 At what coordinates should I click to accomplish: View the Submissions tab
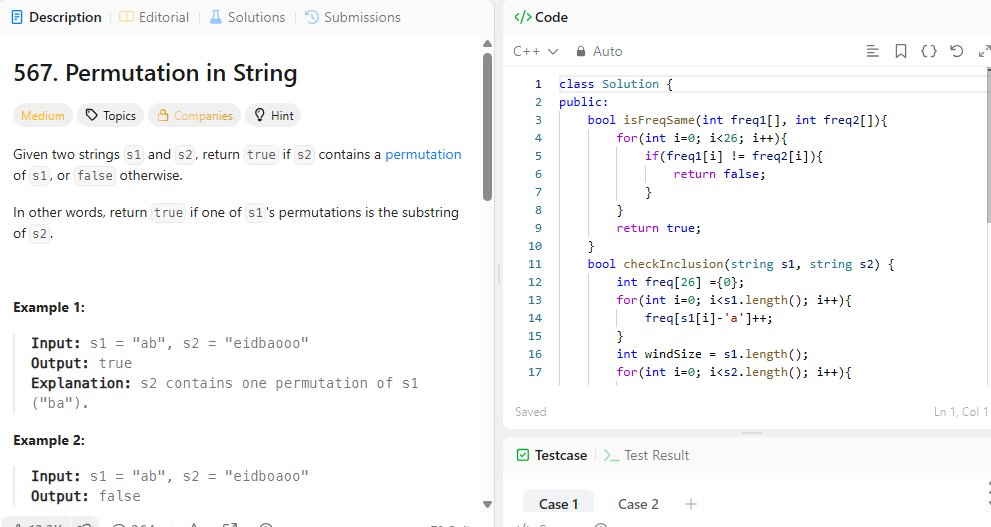(353, 17)
